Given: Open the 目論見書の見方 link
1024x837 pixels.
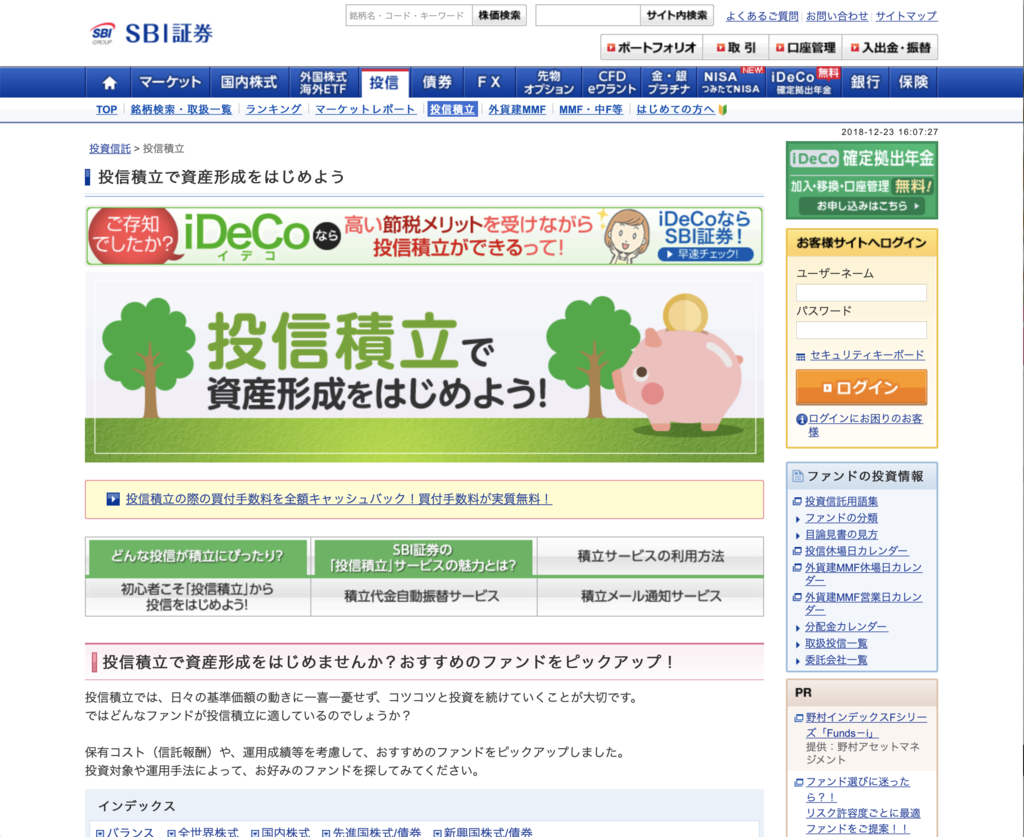Looking at the screenshot, I should [x=841, y=535].
